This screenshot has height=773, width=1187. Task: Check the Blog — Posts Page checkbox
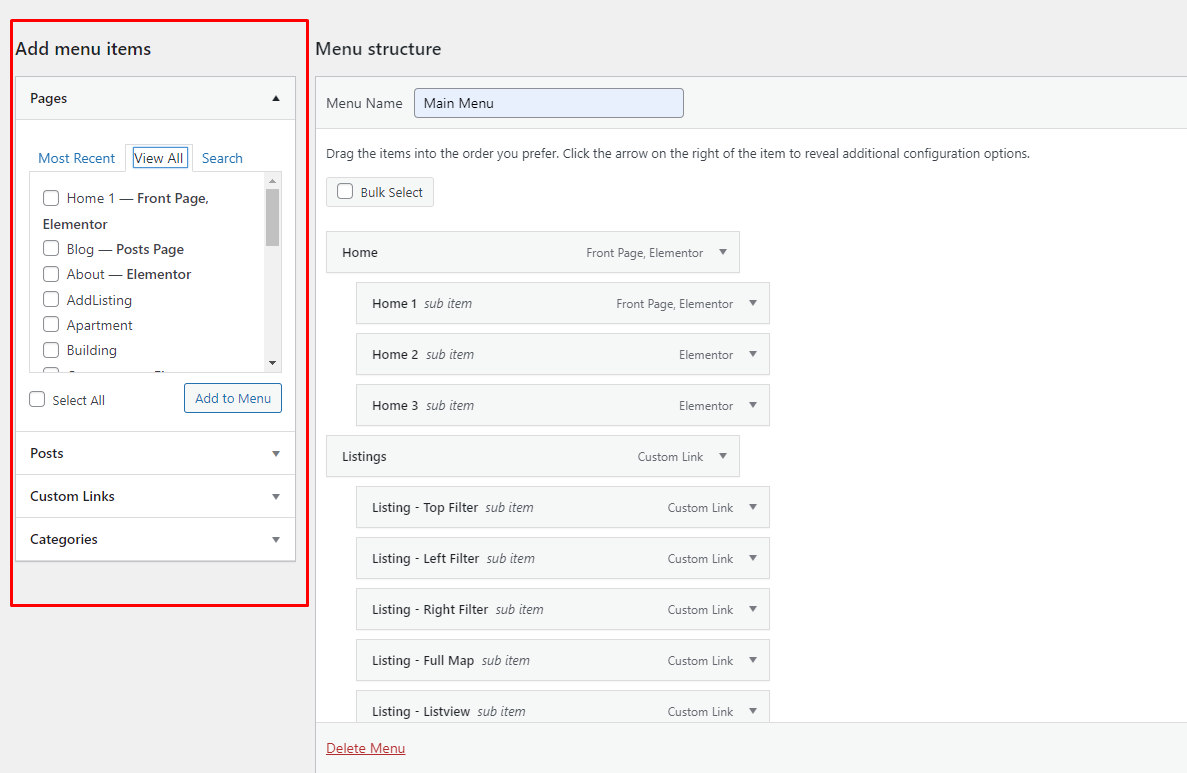[51, 249]
